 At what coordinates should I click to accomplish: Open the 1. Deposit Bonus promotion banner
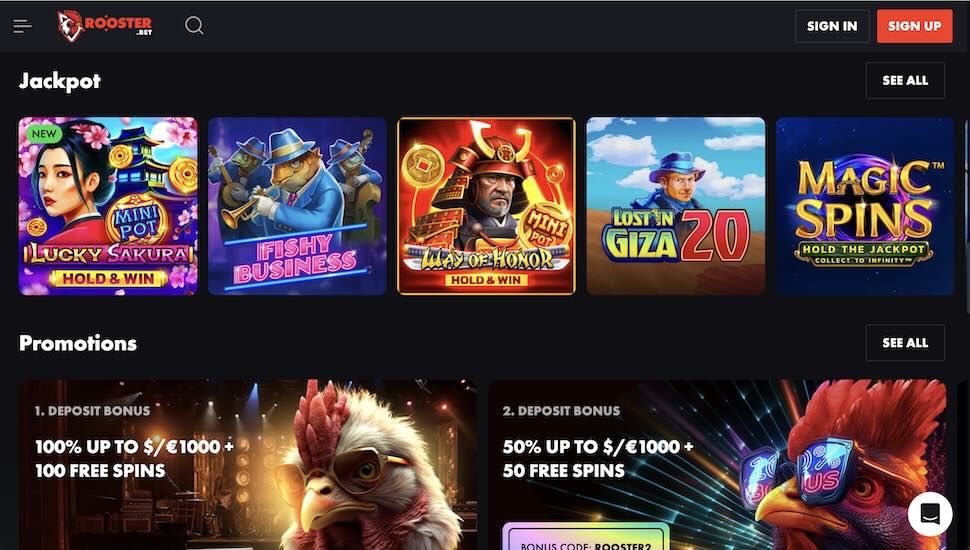[247, 465]
